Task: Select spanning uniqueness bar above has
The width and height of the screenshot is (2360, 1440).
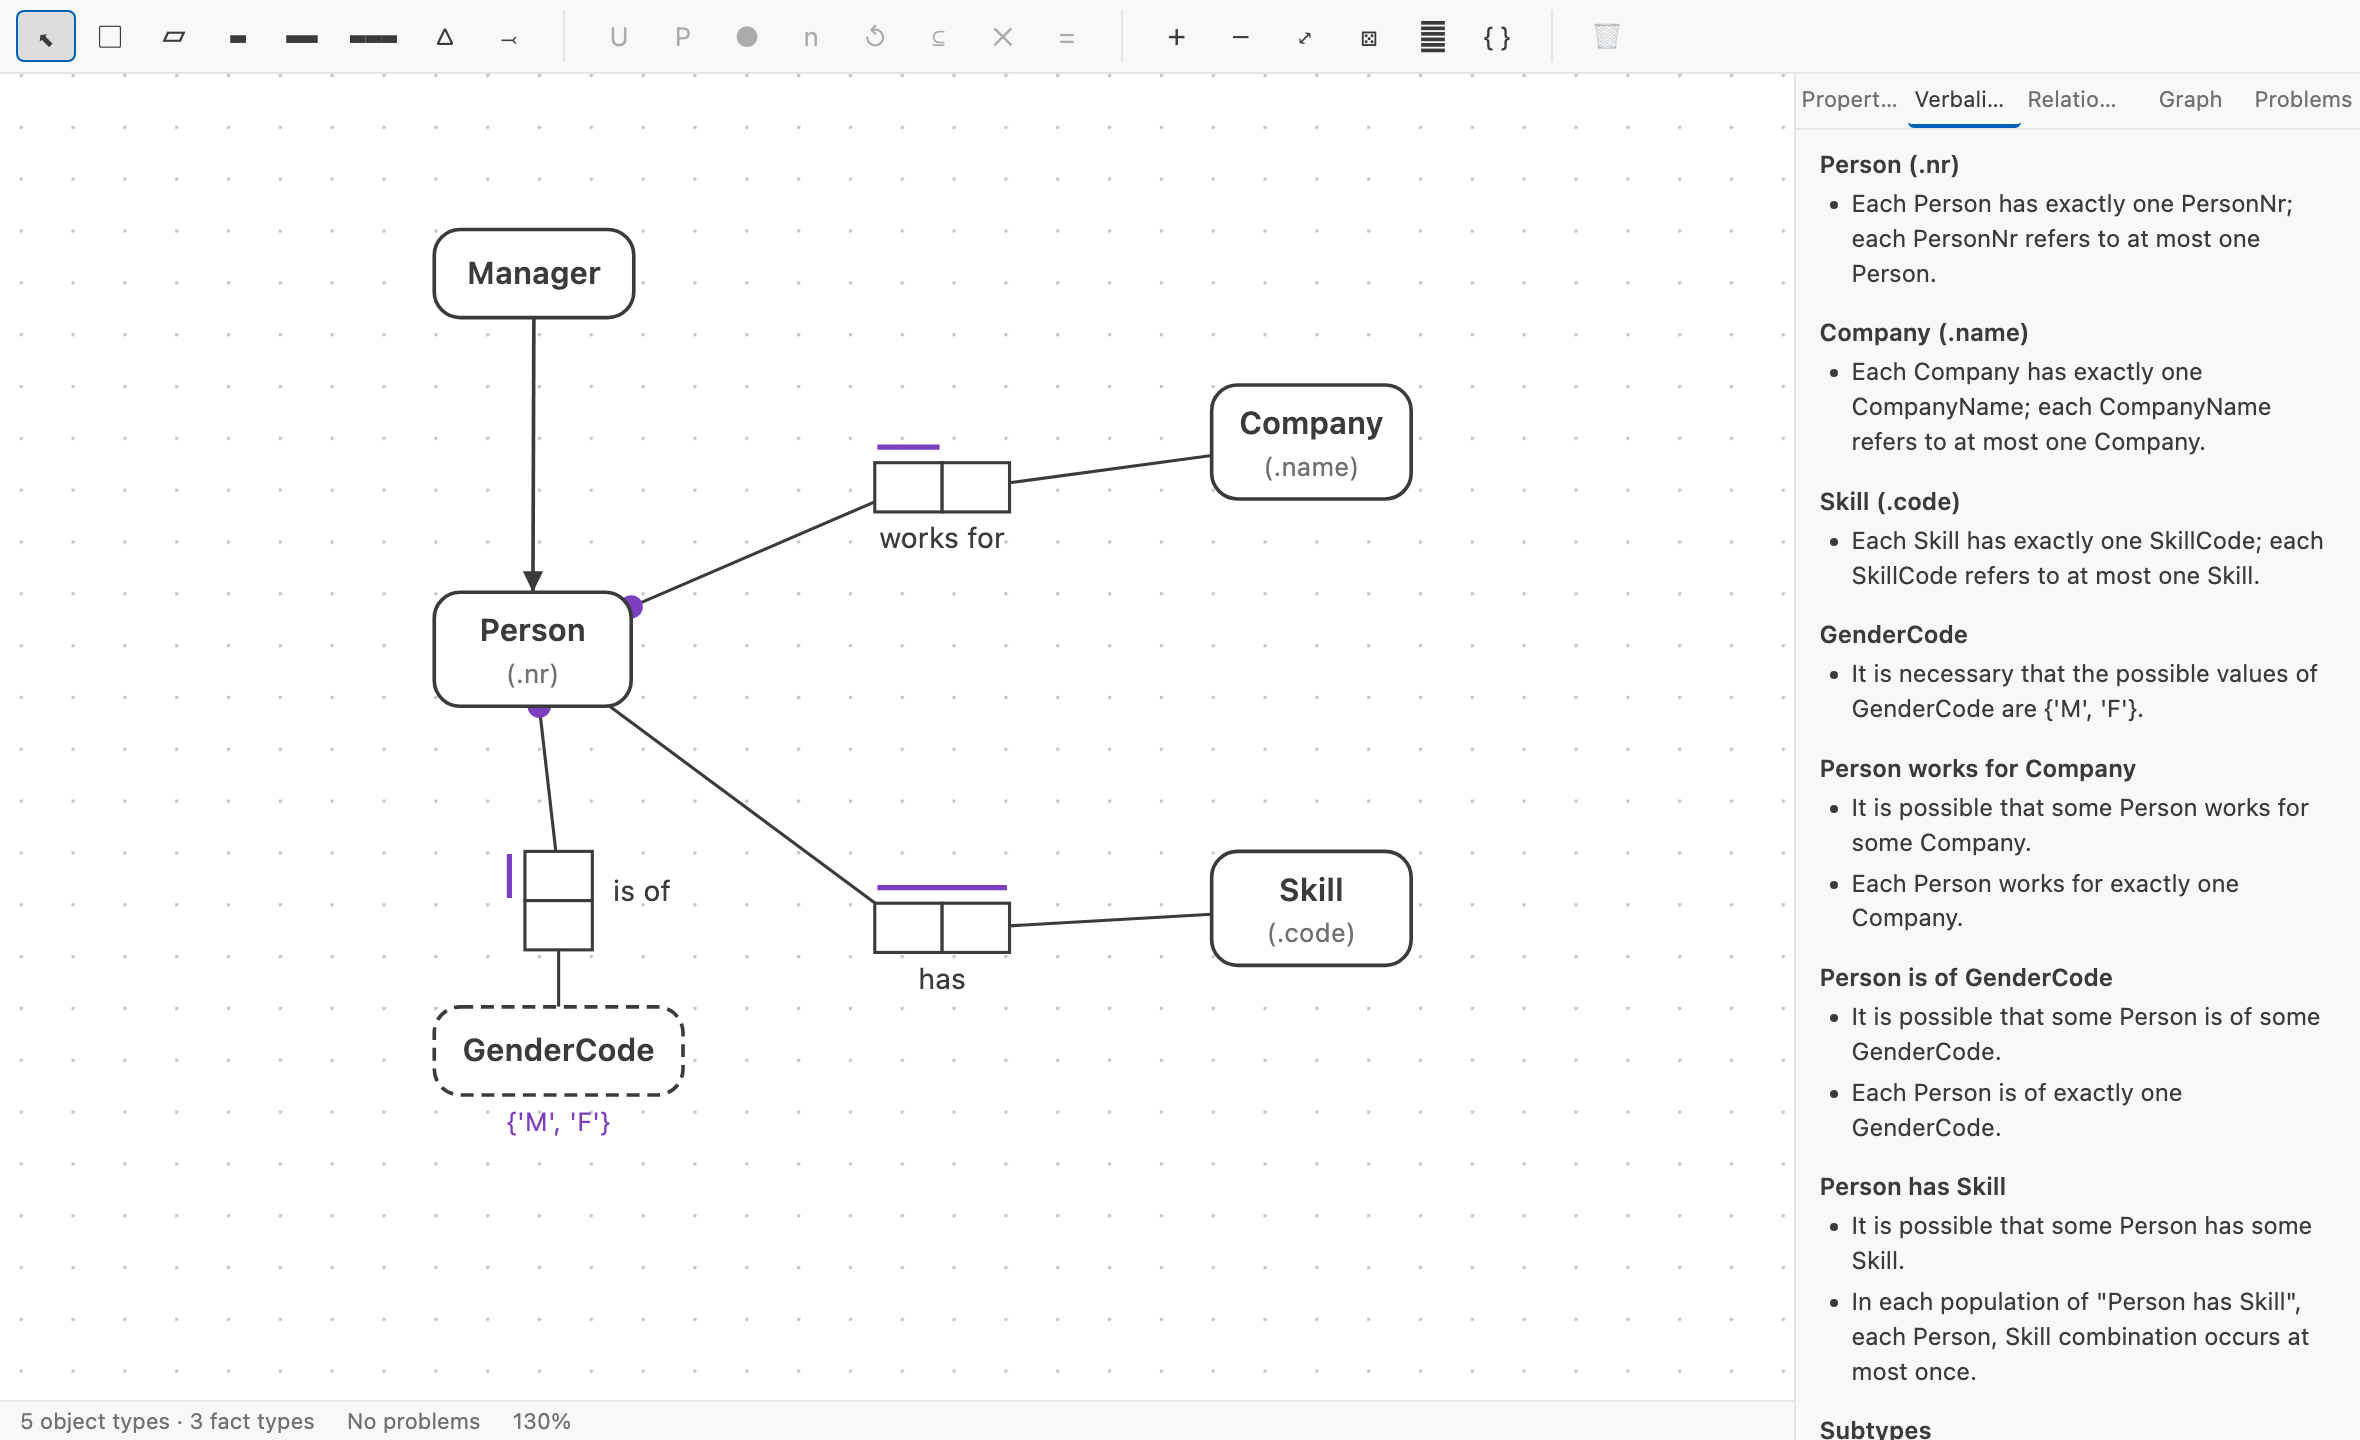Action: pos(942,887)
